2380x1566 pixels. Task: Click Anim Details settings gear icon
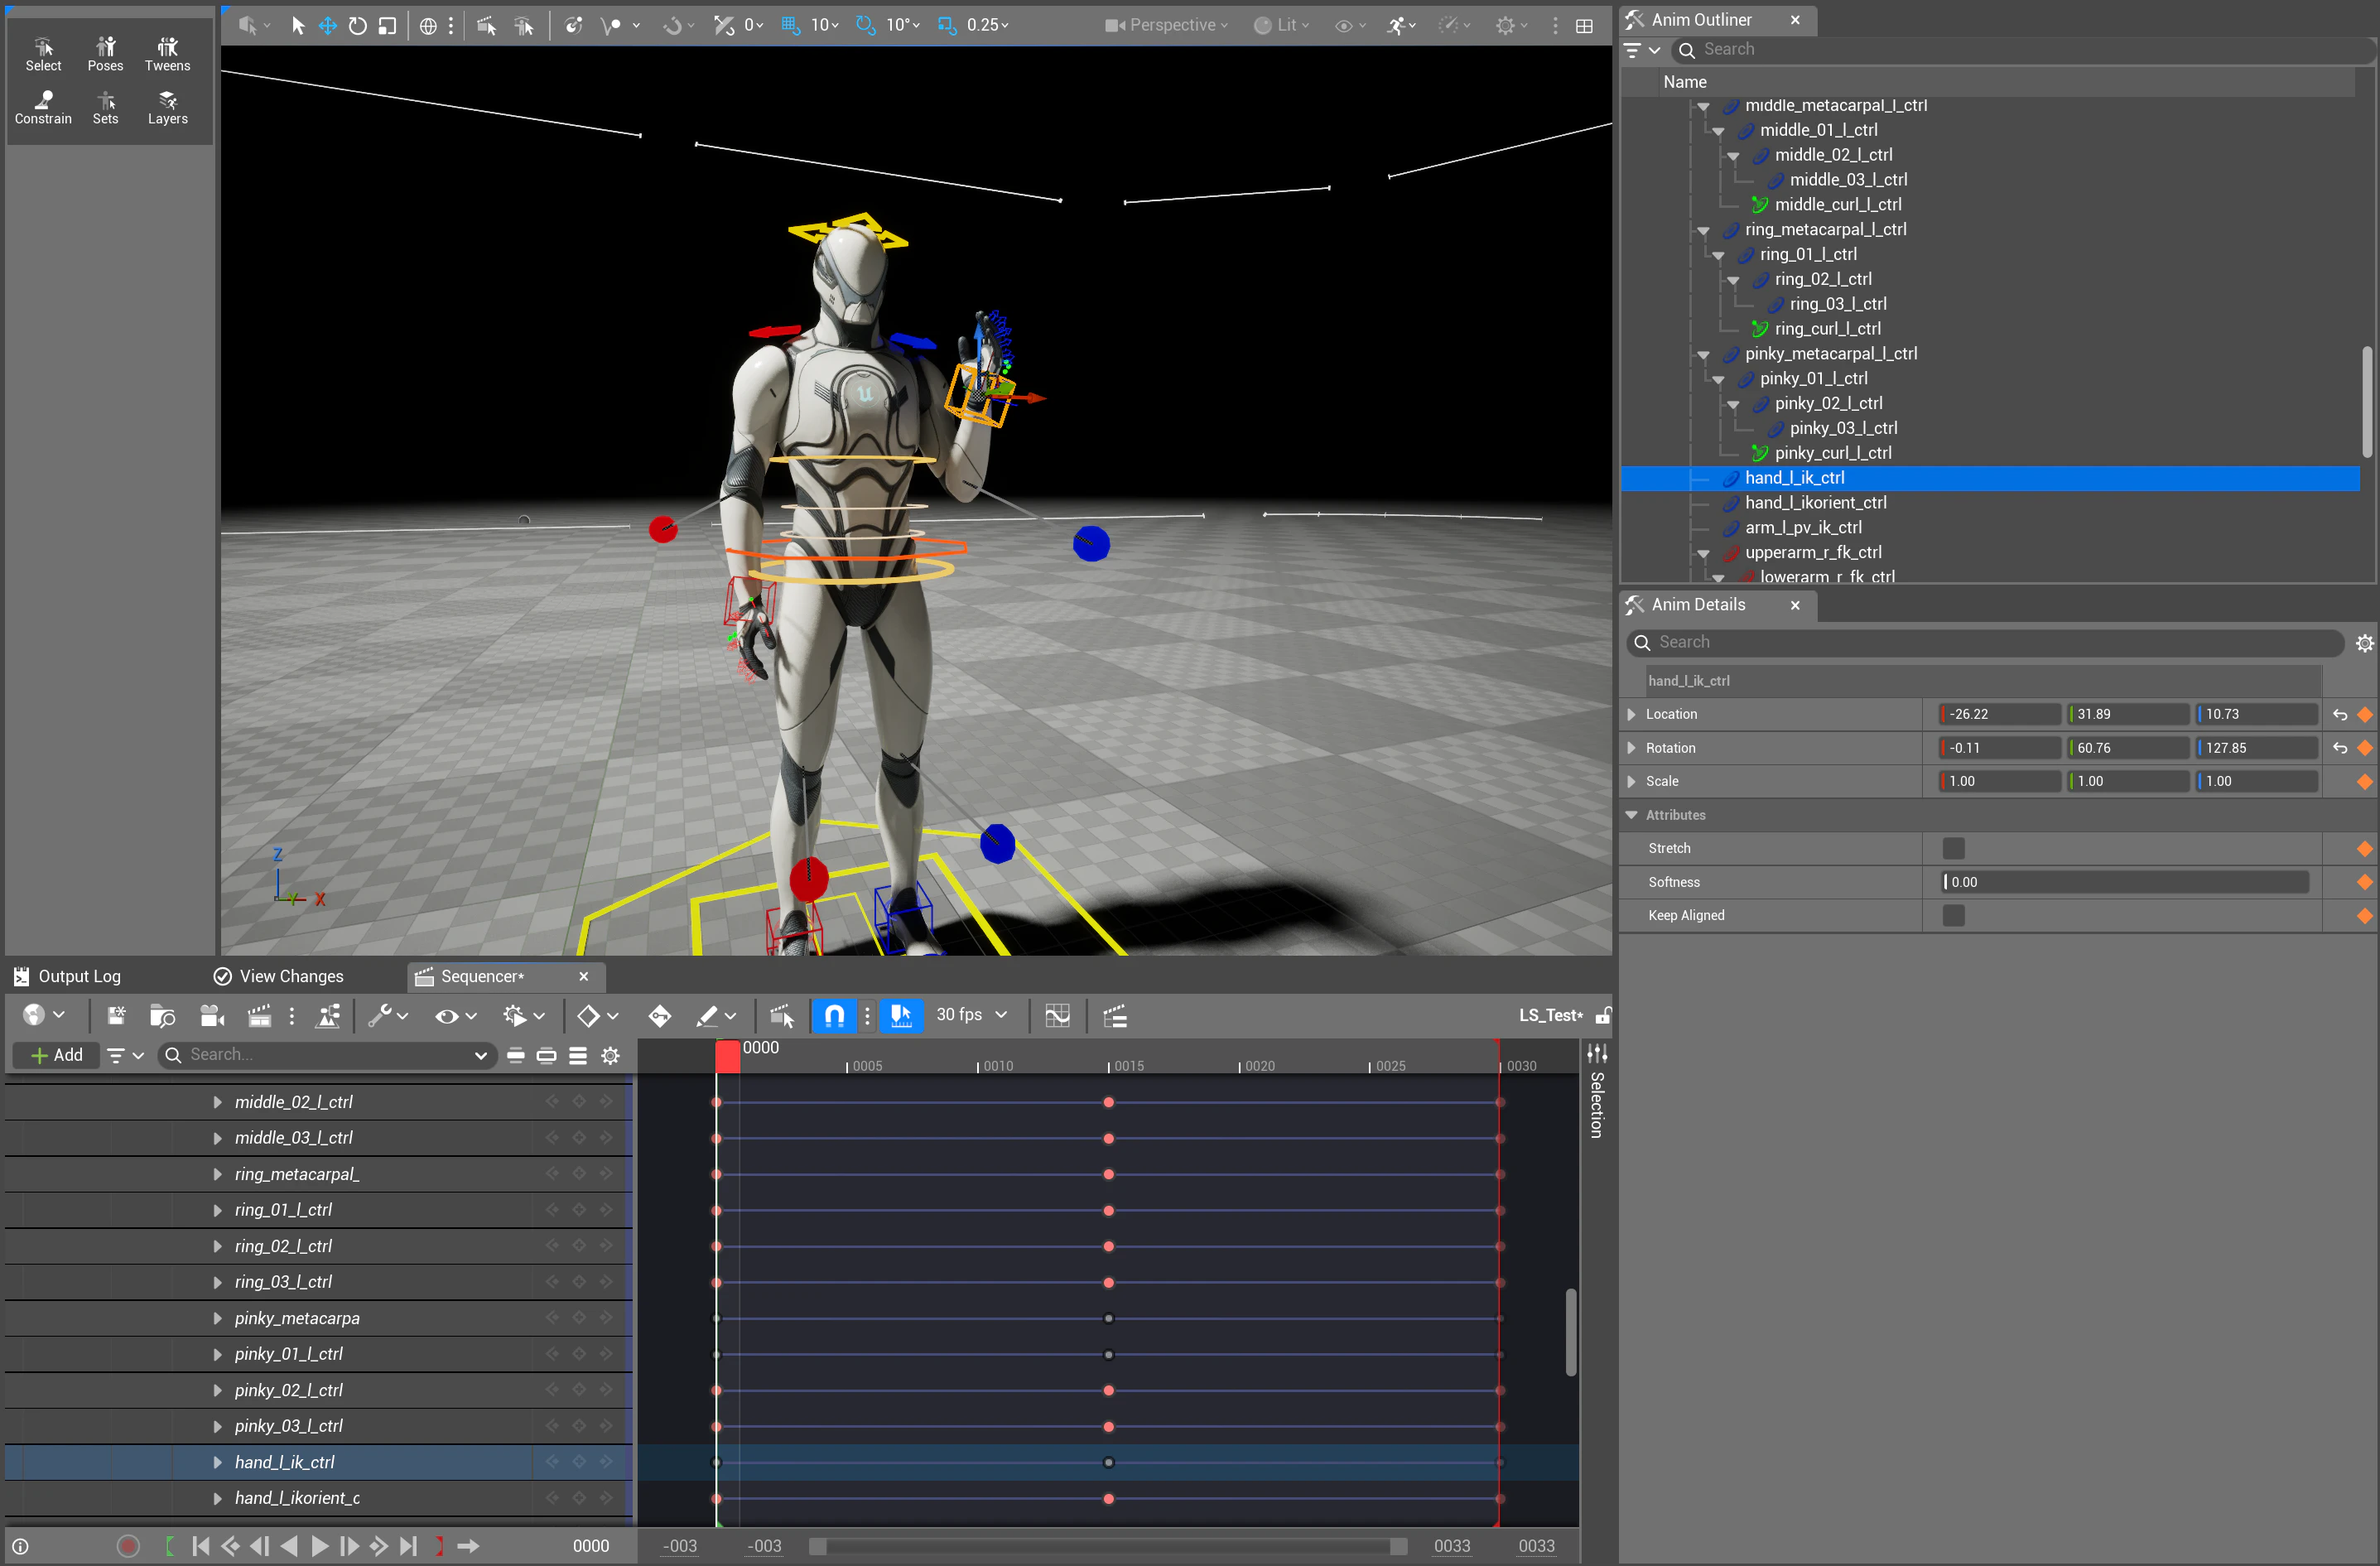tap(2364, 643)
